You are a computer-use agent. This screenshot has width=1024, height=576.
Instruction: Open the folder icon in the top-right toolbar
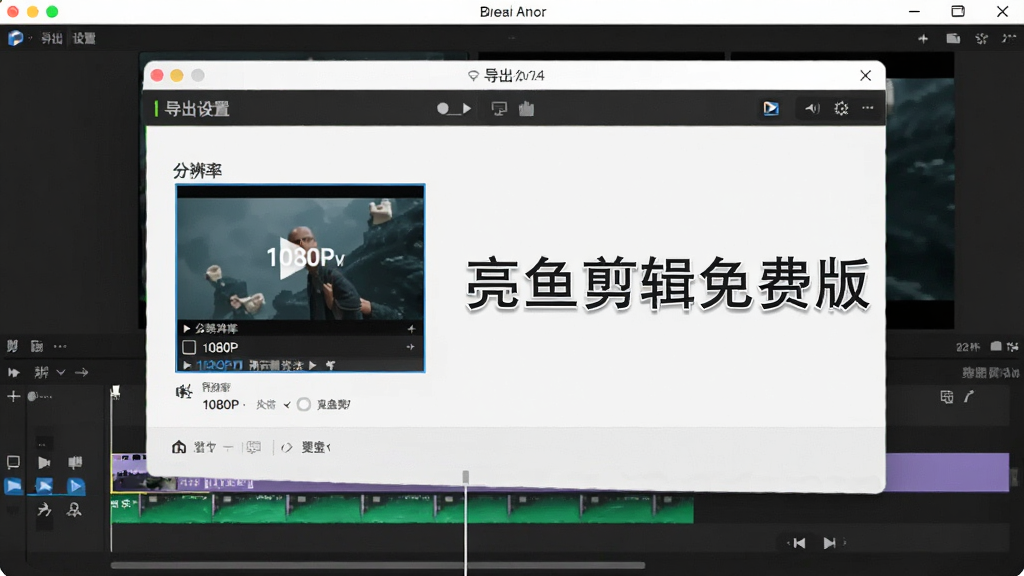953,39
